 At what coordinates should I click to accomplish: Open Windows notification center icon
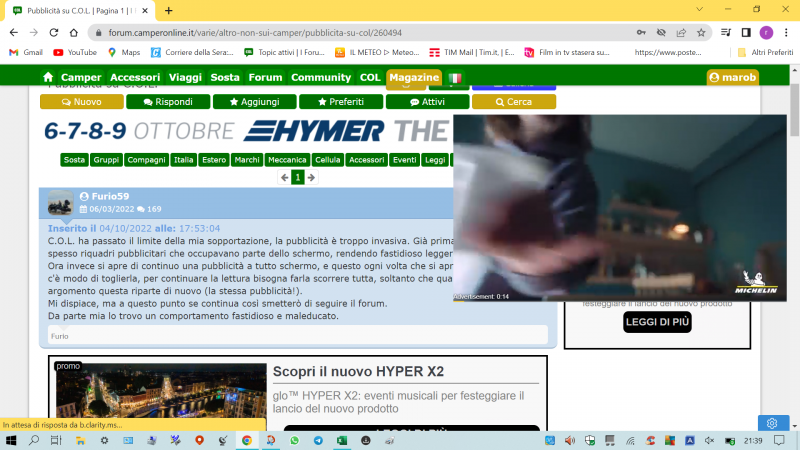coord(779,440)
